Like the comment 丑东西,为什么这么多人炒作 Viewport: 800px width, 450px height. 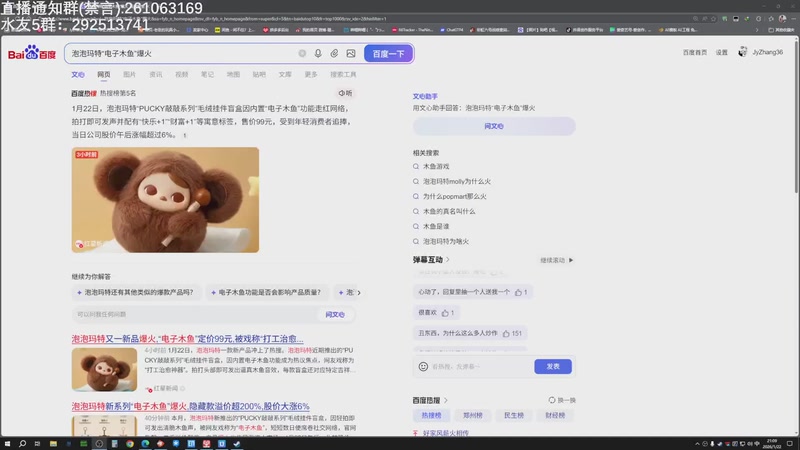pos(506,333)
